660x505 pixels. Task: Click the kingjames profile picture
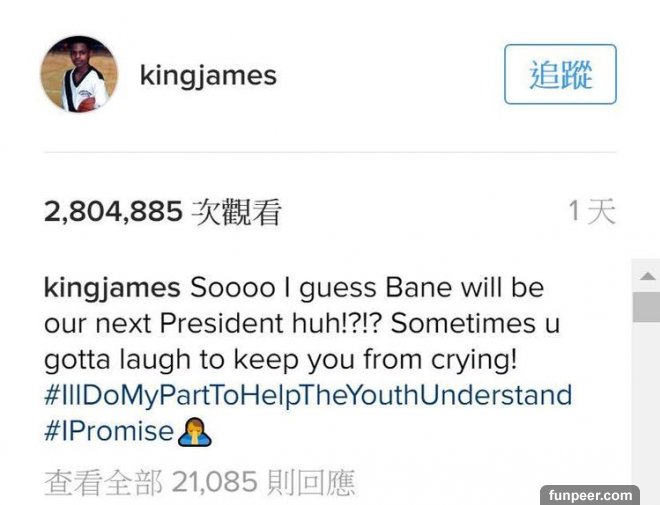[x=79, y=74]
